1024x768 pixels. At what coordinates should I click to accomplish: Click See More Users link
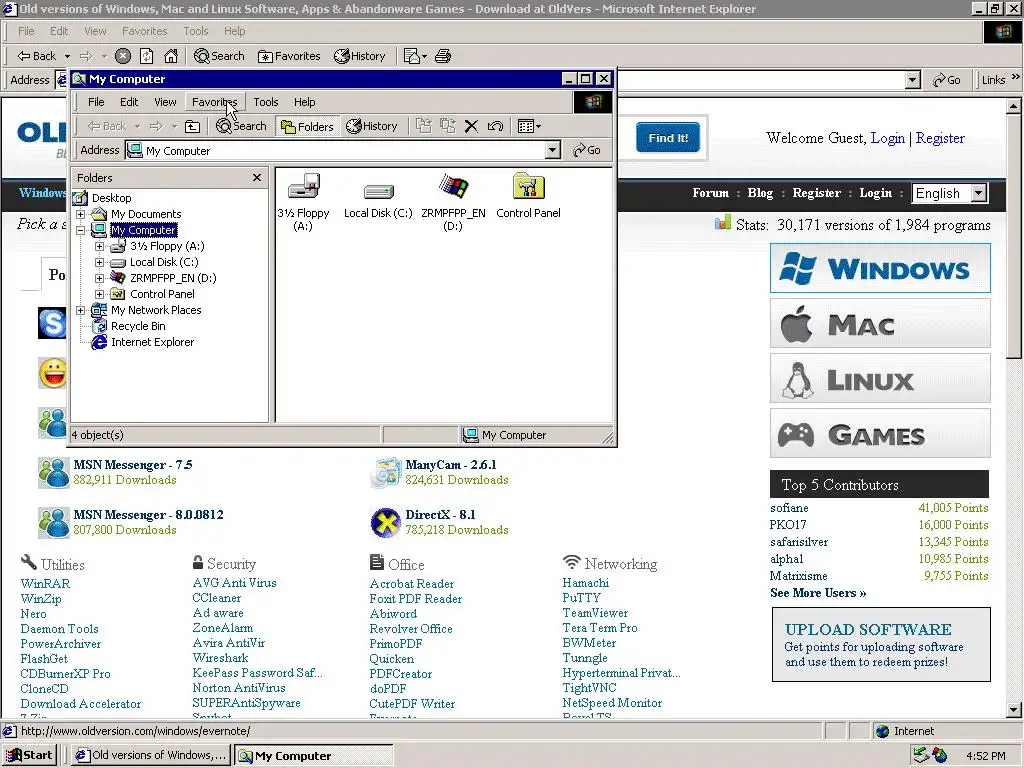pos(818,593)
